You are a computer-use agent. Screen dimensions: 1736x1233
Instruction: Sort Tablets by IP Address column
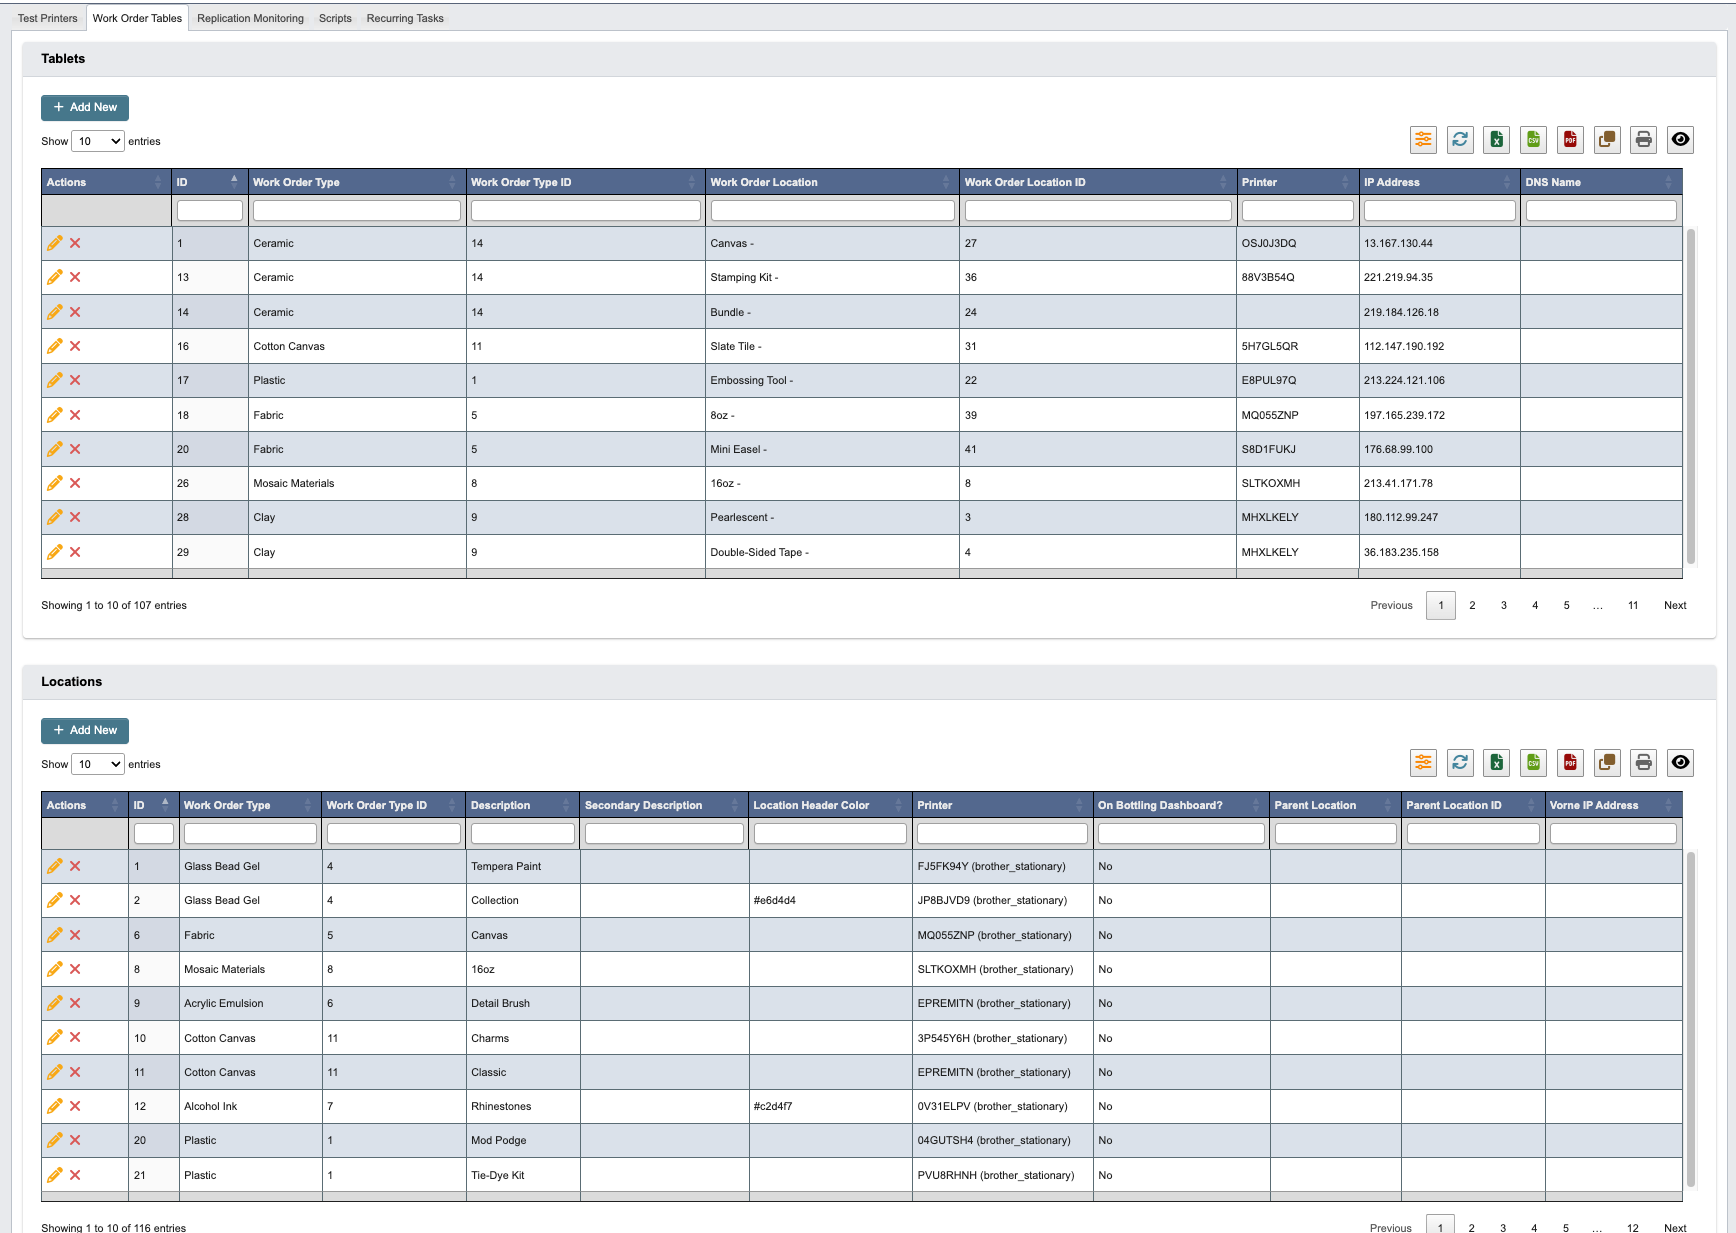1439,182
